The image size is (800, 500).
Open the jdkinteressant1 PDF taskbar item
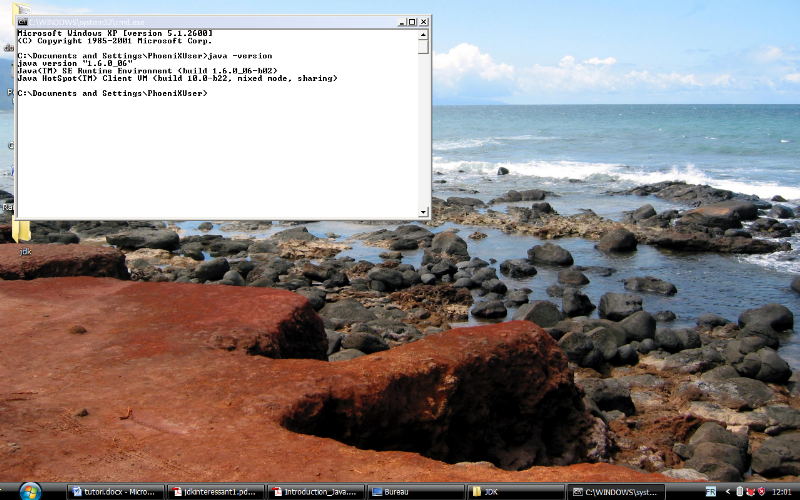(x=216, y=492)
